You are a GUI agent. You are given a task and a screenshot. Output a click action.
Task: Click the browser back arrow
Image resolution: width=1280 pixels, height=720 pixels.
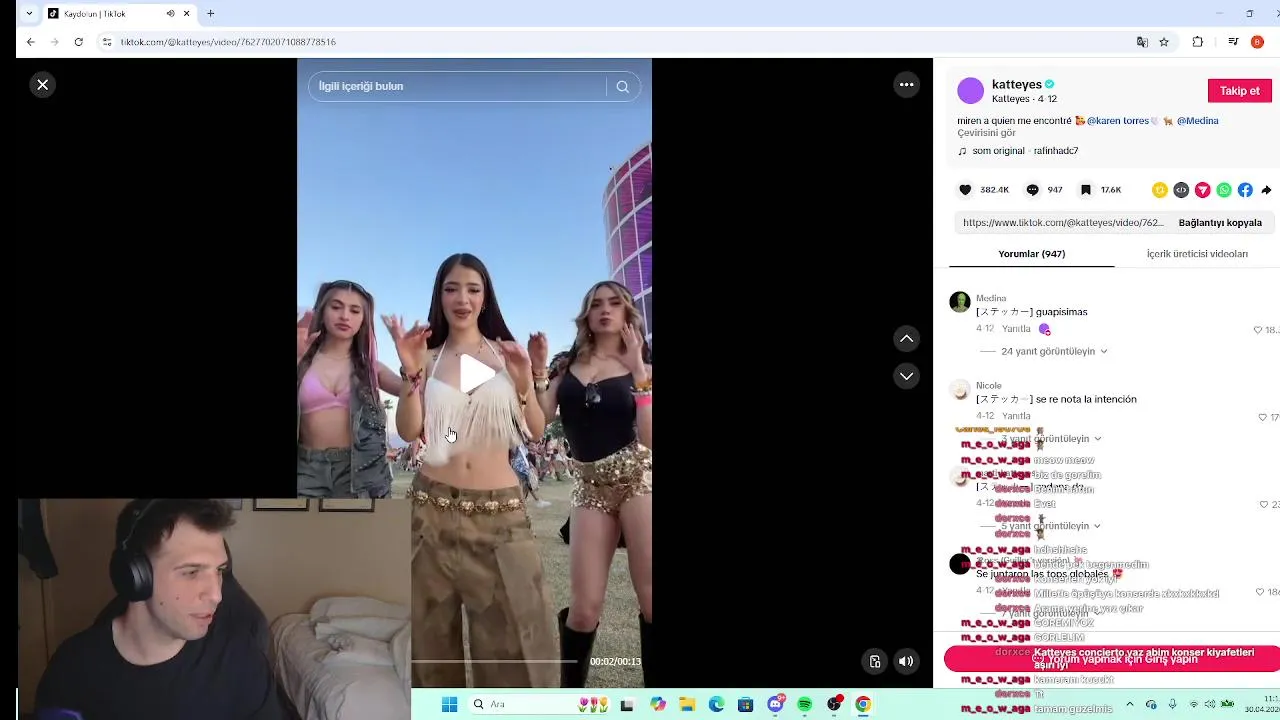tap(31, 42)
